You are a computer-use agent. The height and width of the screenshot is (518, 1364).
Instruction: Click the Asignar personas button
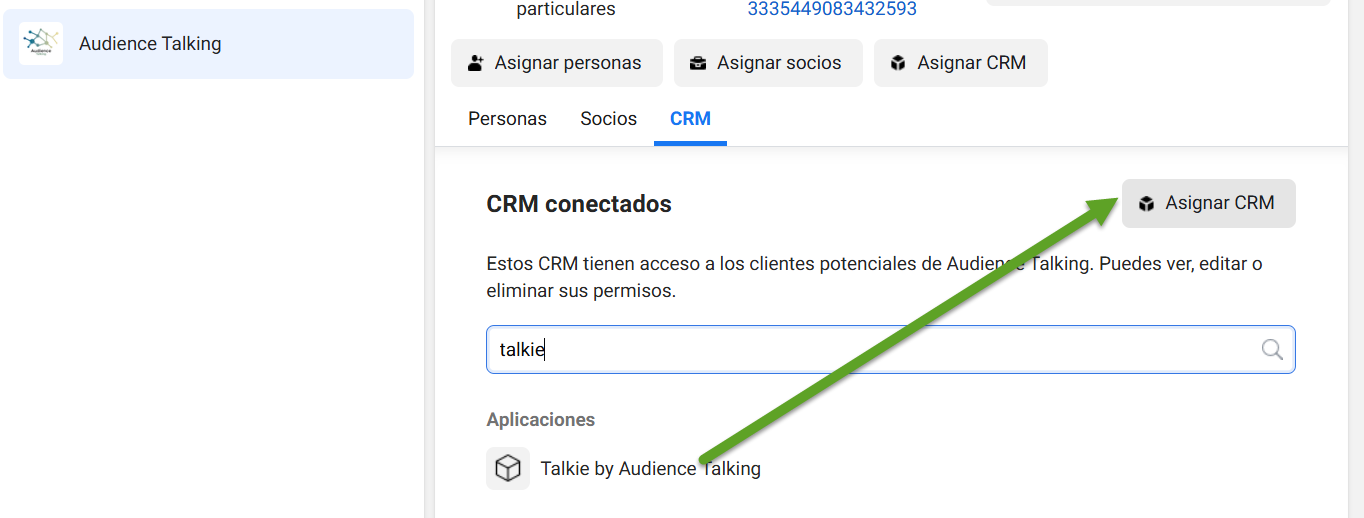pos(557,63)
